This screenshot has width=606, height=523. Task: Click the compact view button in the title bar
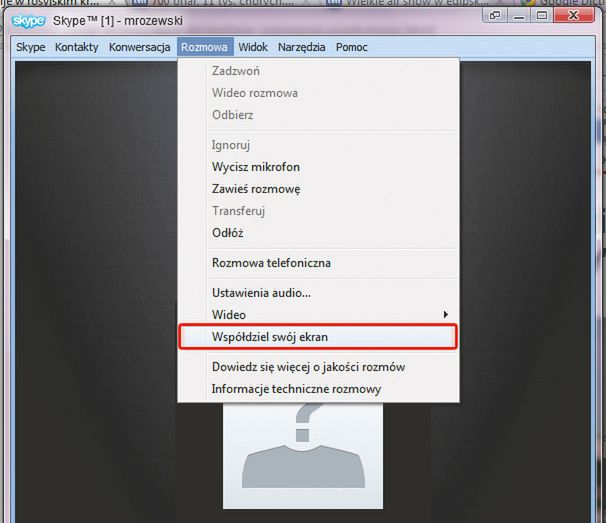tap(494, 15)
